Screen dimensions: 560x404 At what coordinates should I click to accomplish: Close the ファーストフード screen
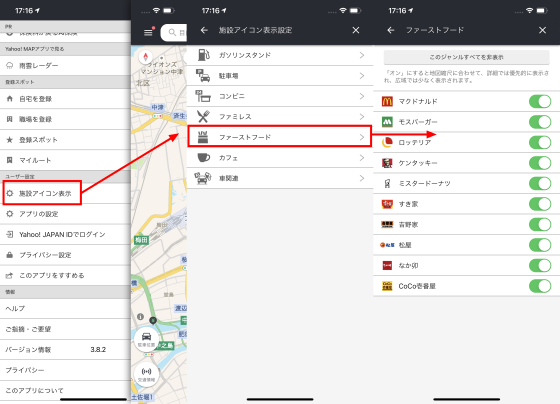542,30
